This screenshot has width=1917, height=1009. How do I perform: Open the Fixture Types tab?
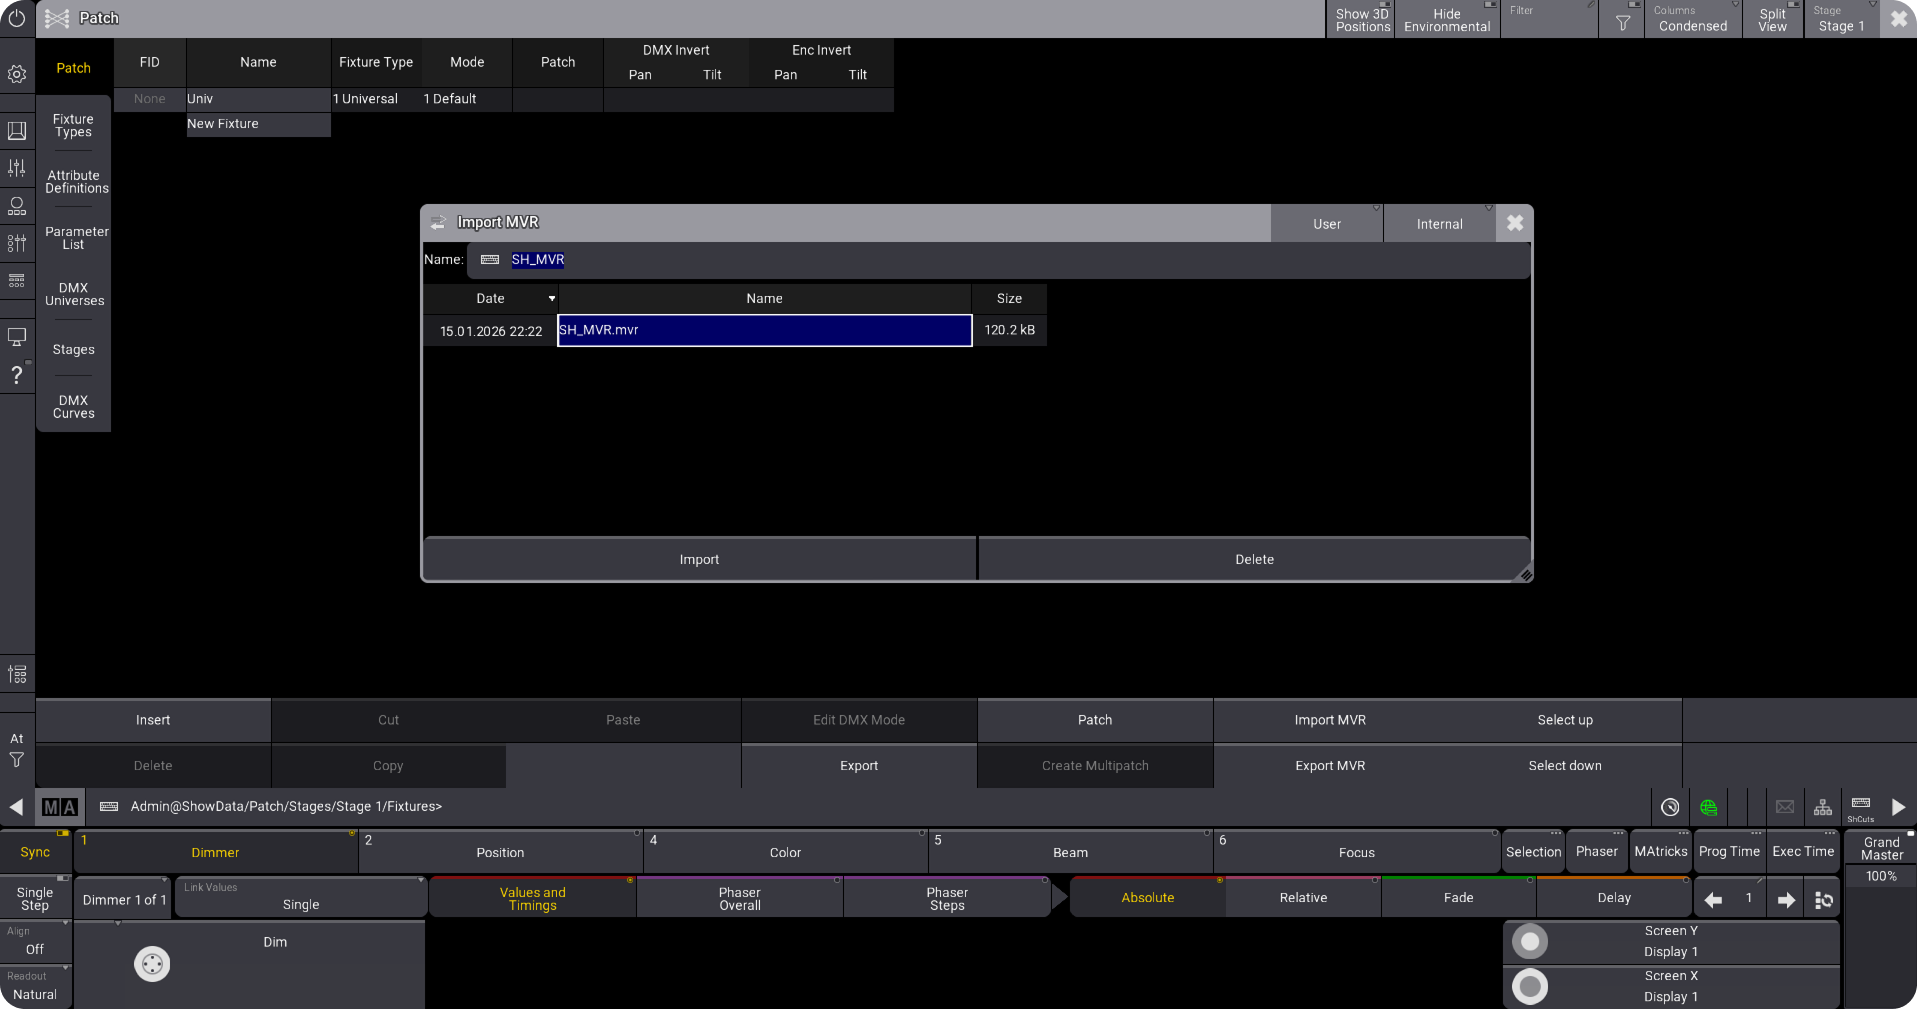click(x=73, y=125)
